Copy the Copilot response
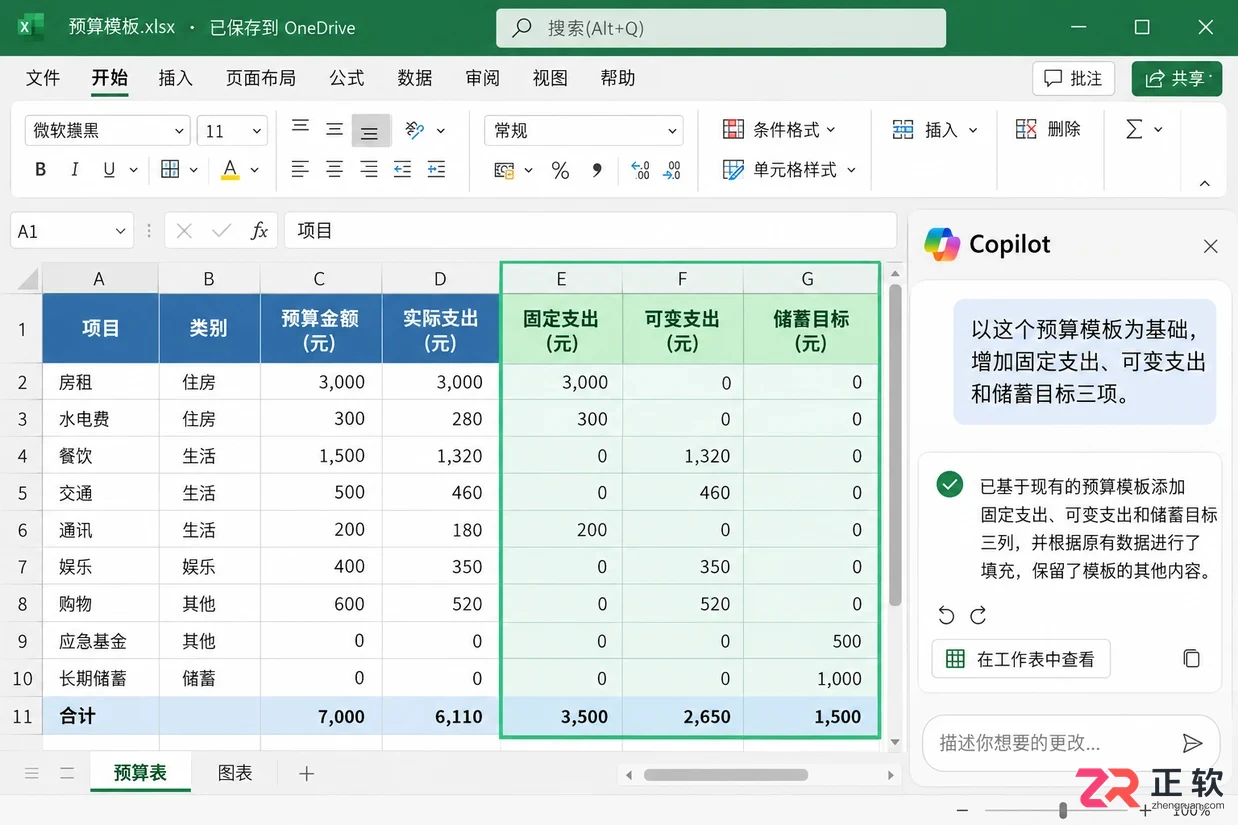 (x=1191, y=658)
